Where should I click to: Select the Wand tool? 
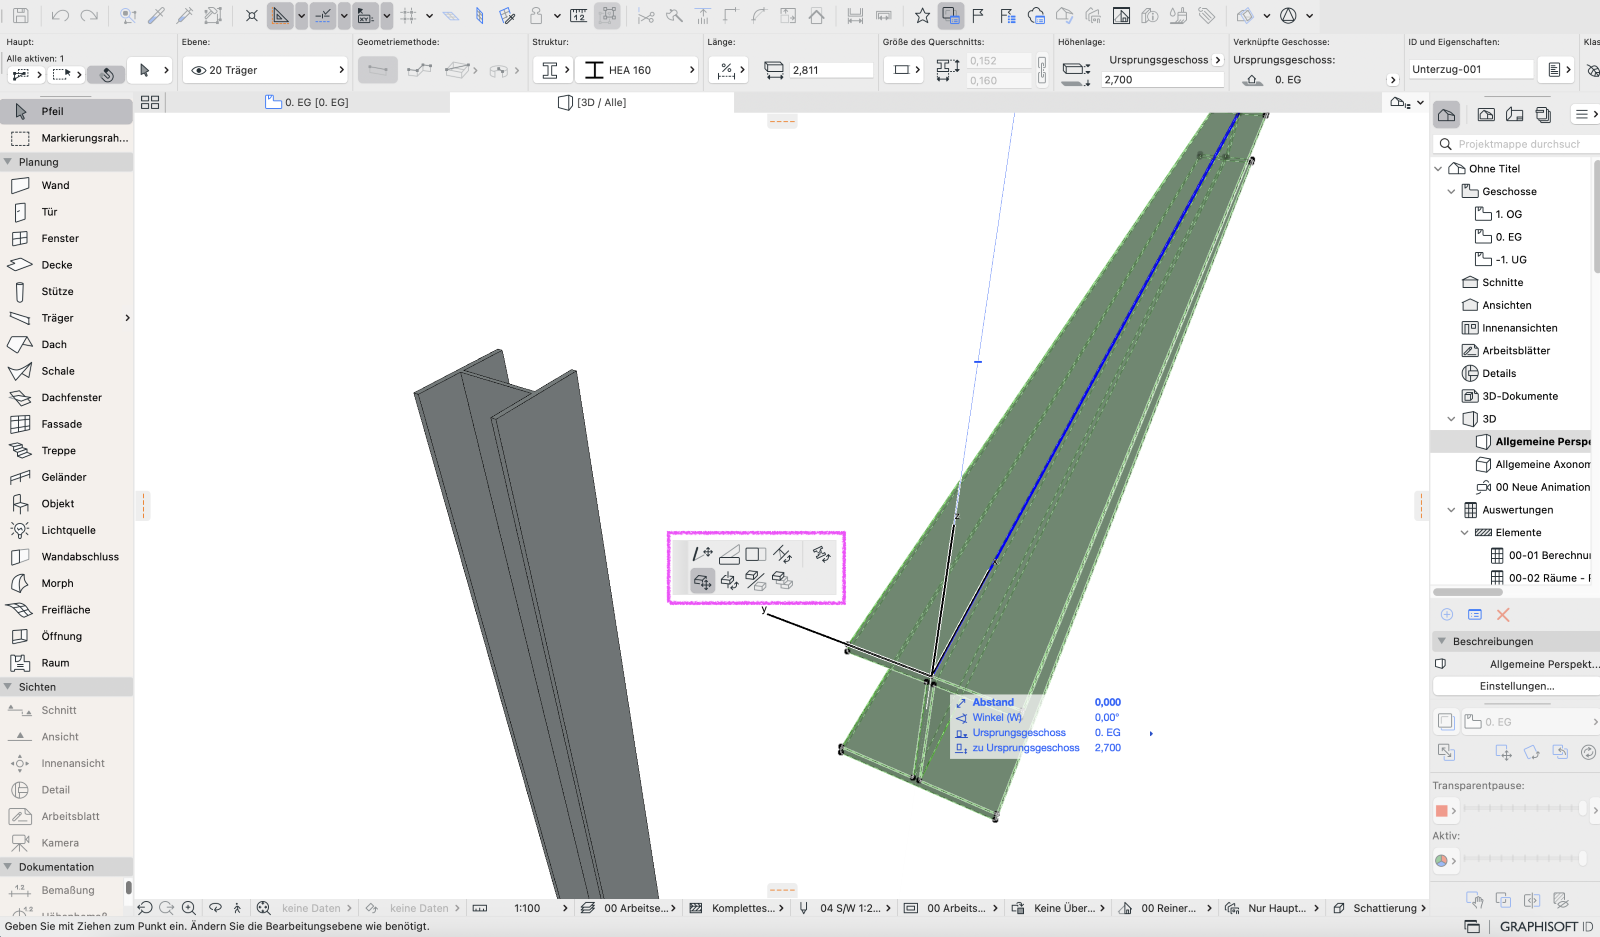[x=66, y=185]
